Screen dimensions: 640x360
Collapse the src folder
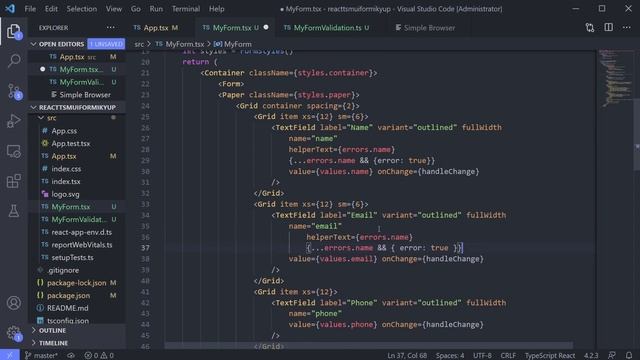(77, 118)
